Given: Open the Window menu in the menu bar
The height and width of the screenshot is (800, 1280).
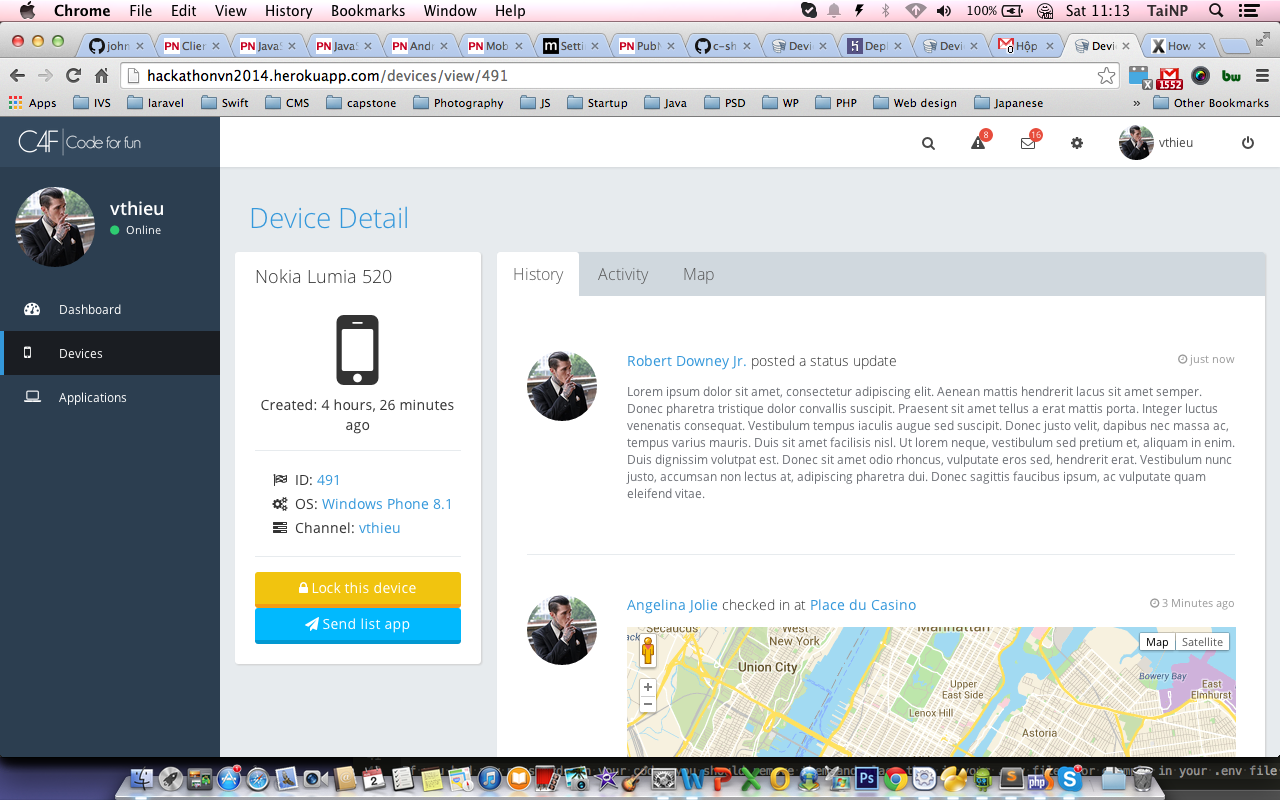Looking at the screenshot, I should tap(450, 11).
